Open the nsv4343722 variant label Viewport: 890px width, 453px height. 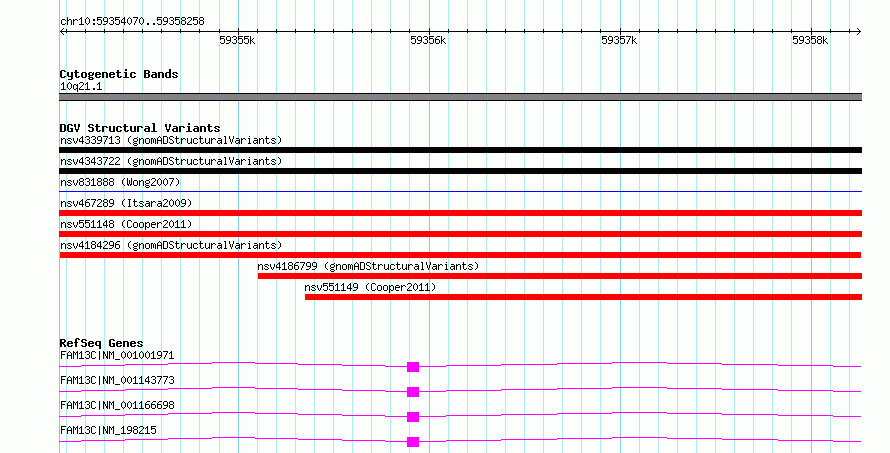pos(171,161)
